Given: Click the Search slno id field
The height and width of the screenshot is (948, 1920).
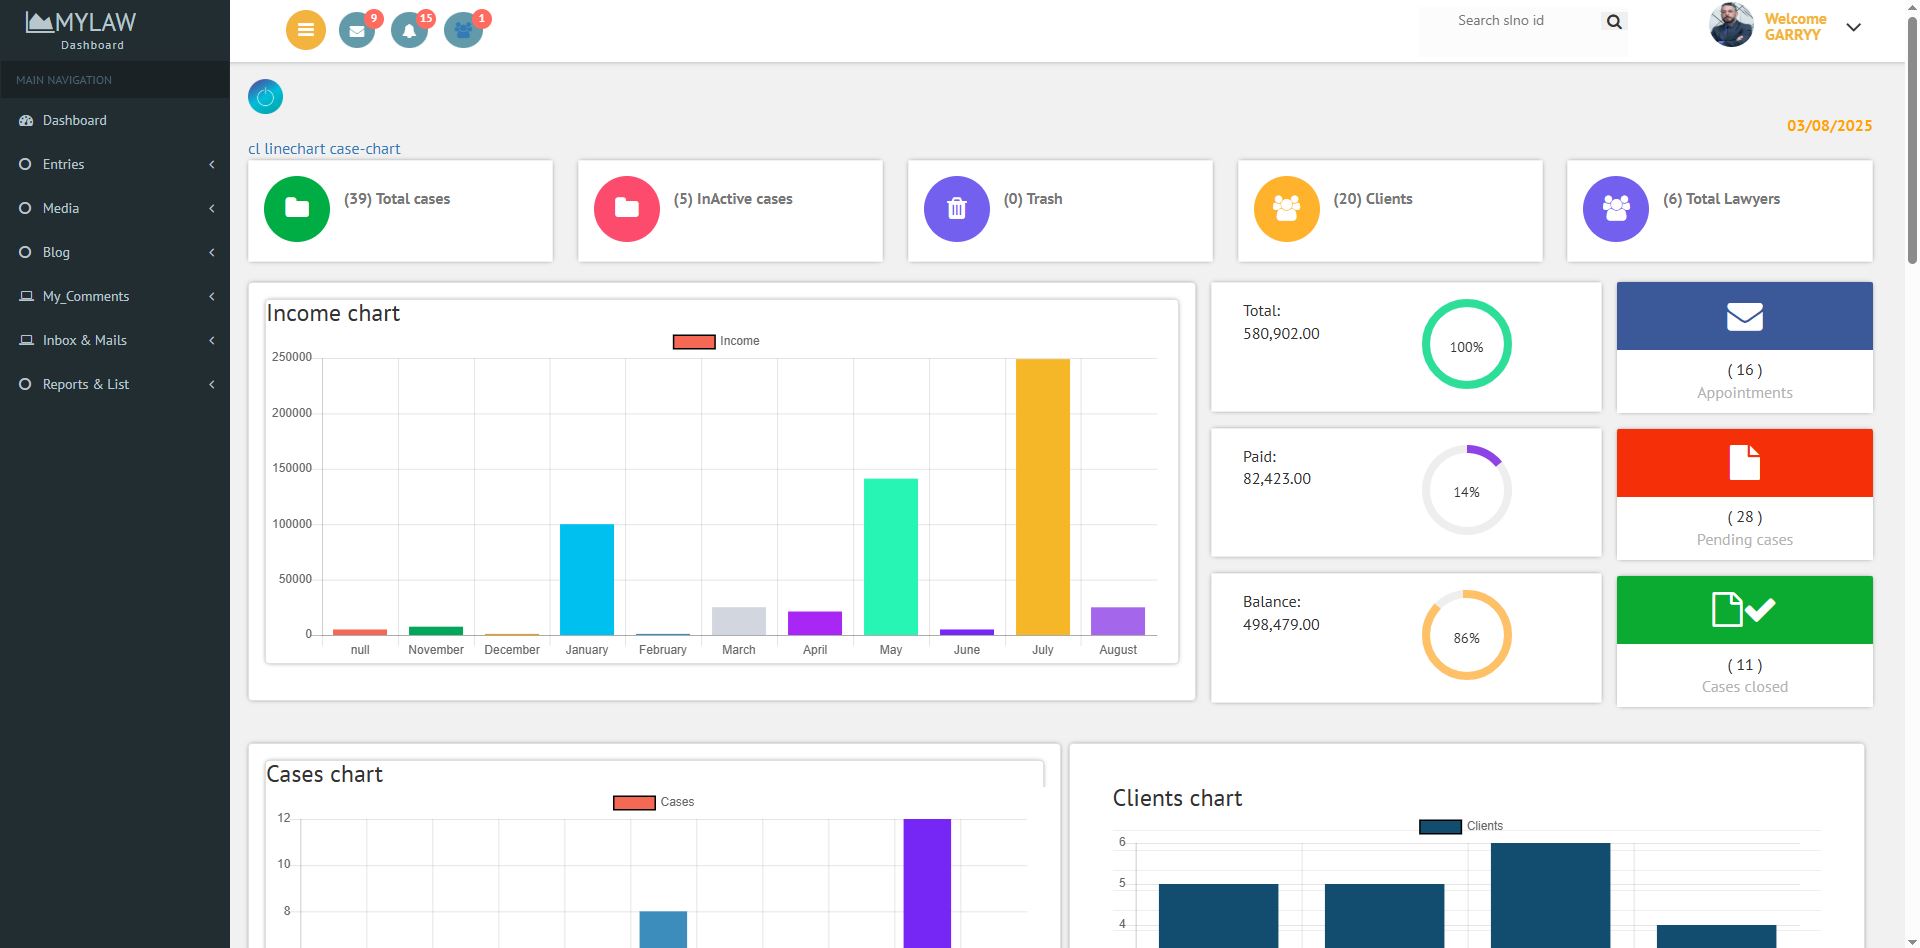Looking at the screenshot, I should 1510,21.
